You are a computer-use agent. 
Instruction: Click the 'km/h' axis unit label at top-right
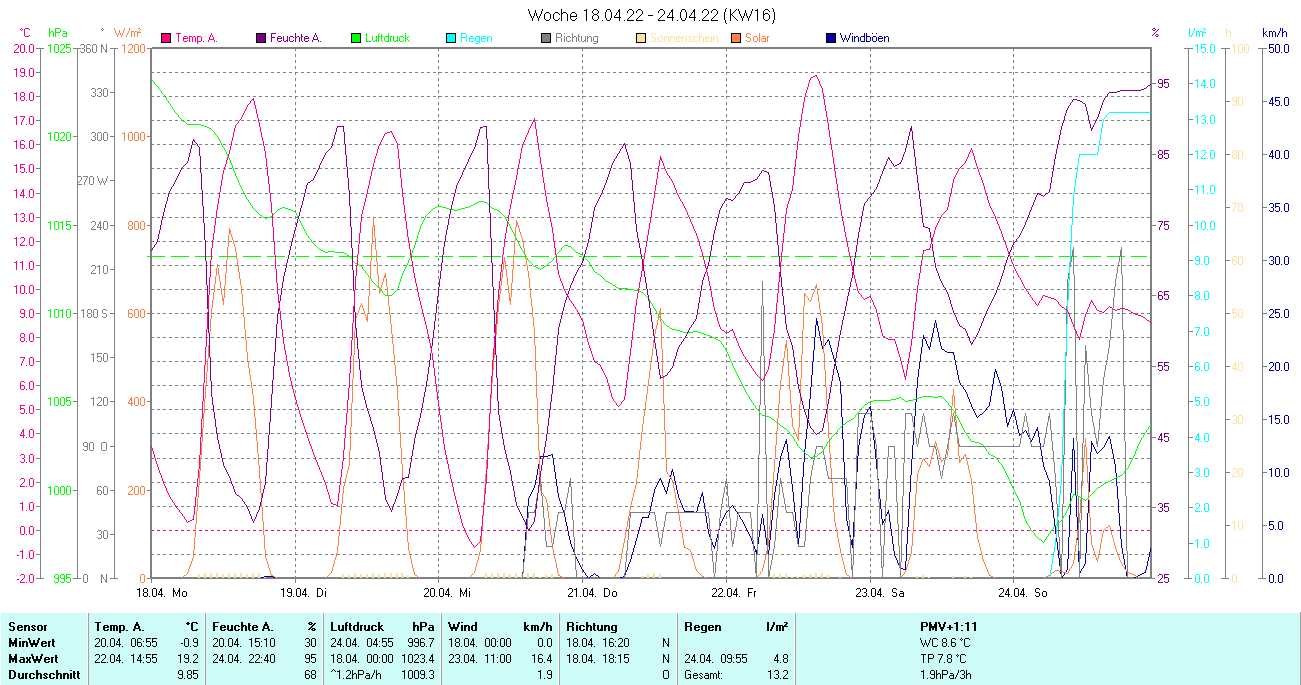pos(1274,33)
